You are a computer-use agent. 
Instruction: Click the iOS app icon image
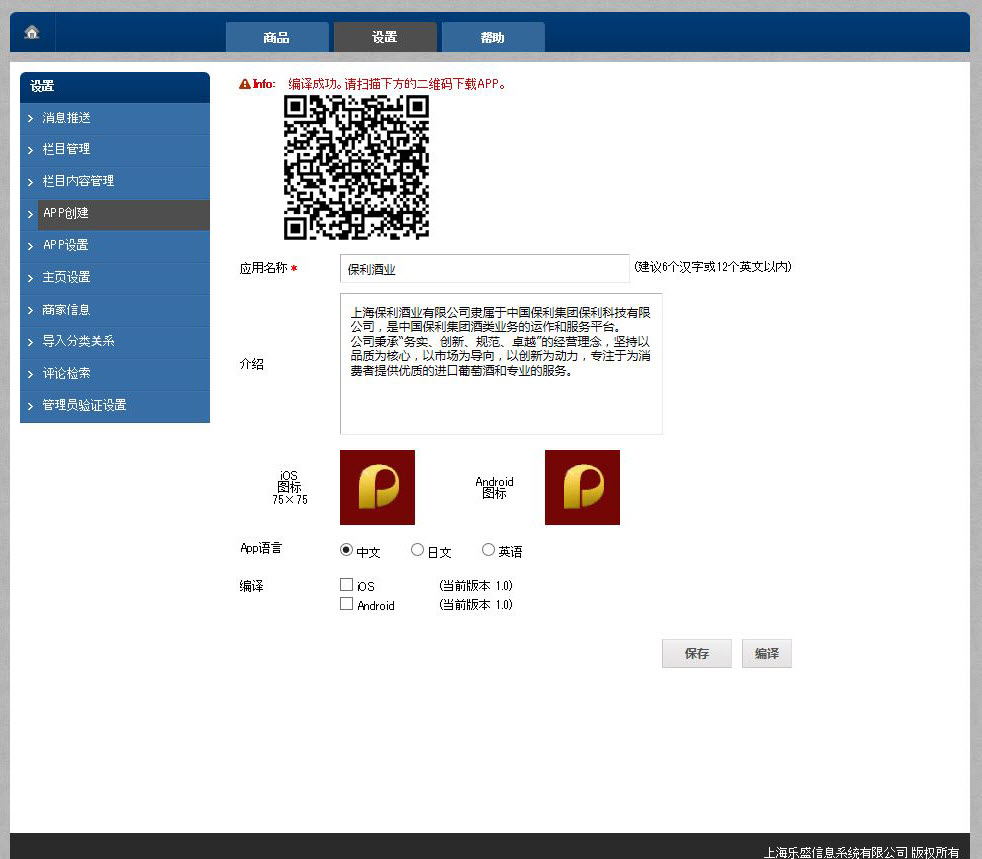pos(377,487)
